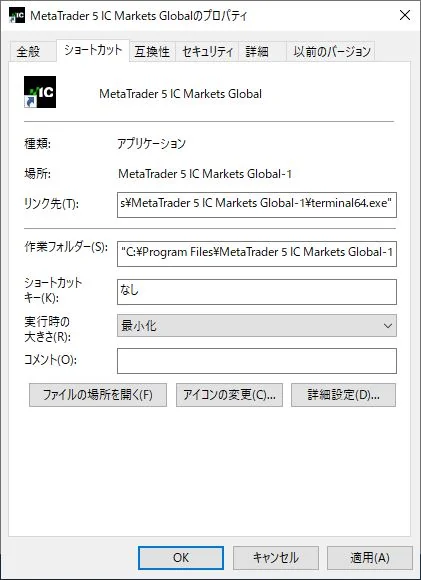Open 詳細設定 advanced settings
Screen dimensions: 421x580
pyautogui.click(x=343, y=395)
